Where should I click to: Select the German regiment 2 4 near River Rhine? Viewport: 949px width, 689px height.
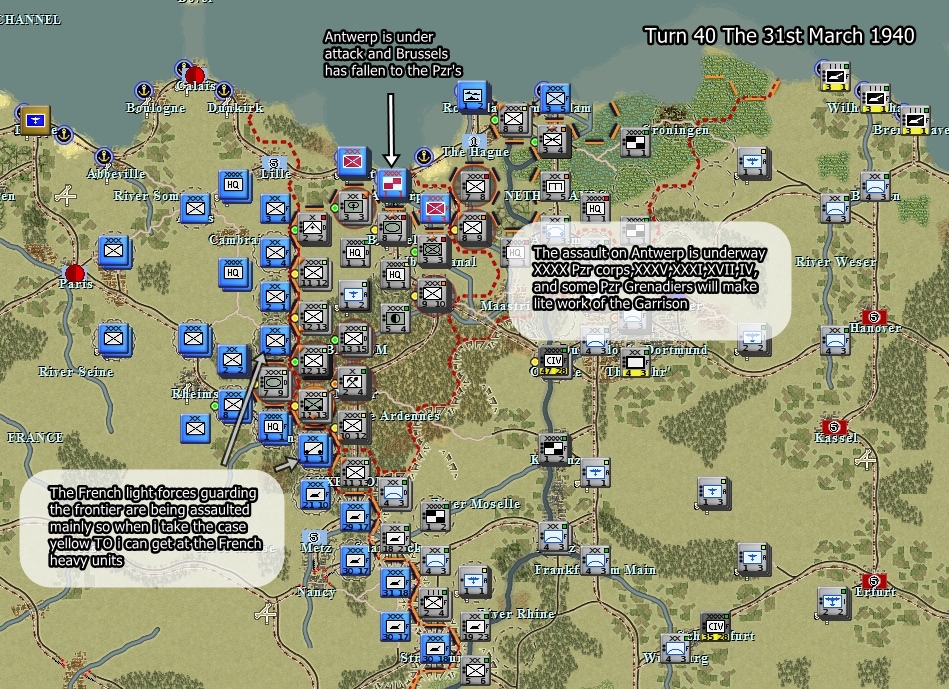434,604
